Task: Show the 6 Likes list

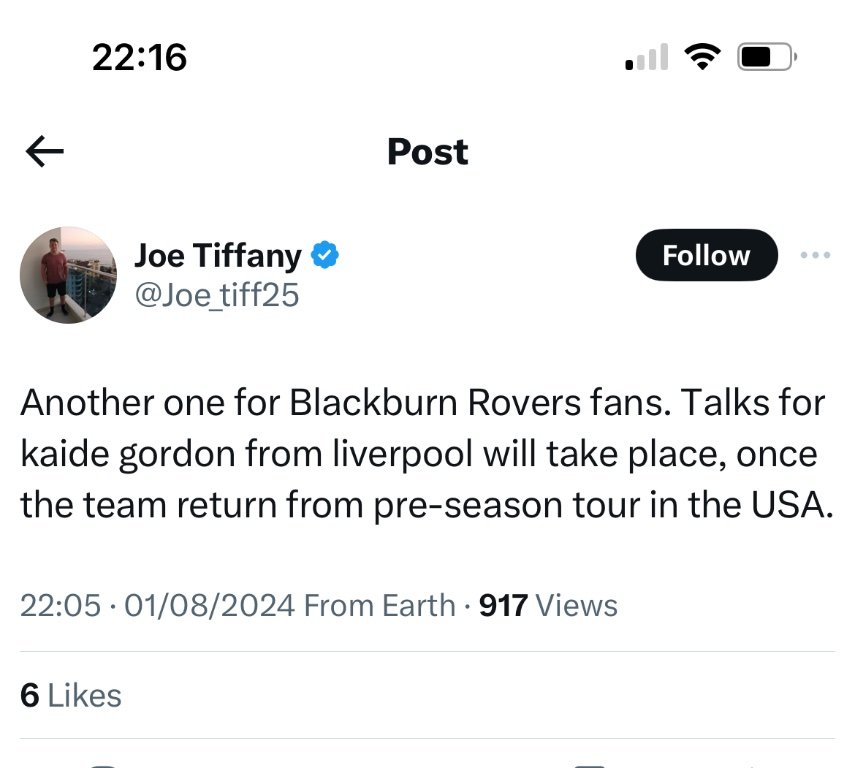Action: (x=71, y=695)
